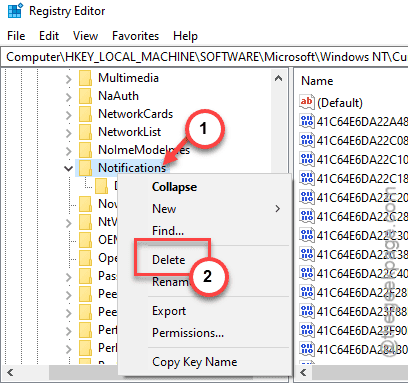The image size is (408, 383).
Task: Expand the NetworkList key
Action: 68,133
